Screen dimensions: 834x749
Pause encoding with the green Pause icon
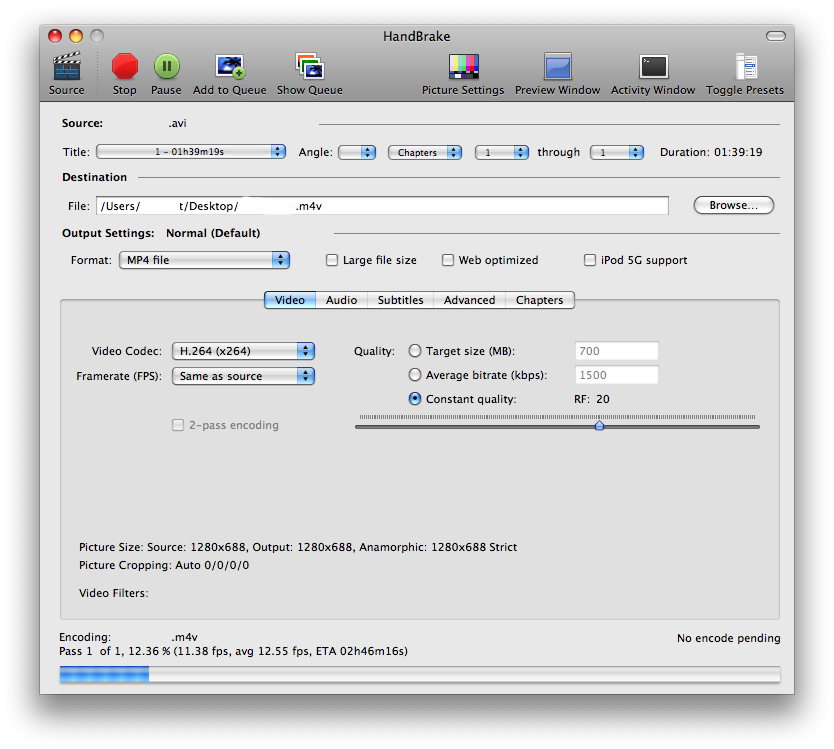tap(166, 66)
